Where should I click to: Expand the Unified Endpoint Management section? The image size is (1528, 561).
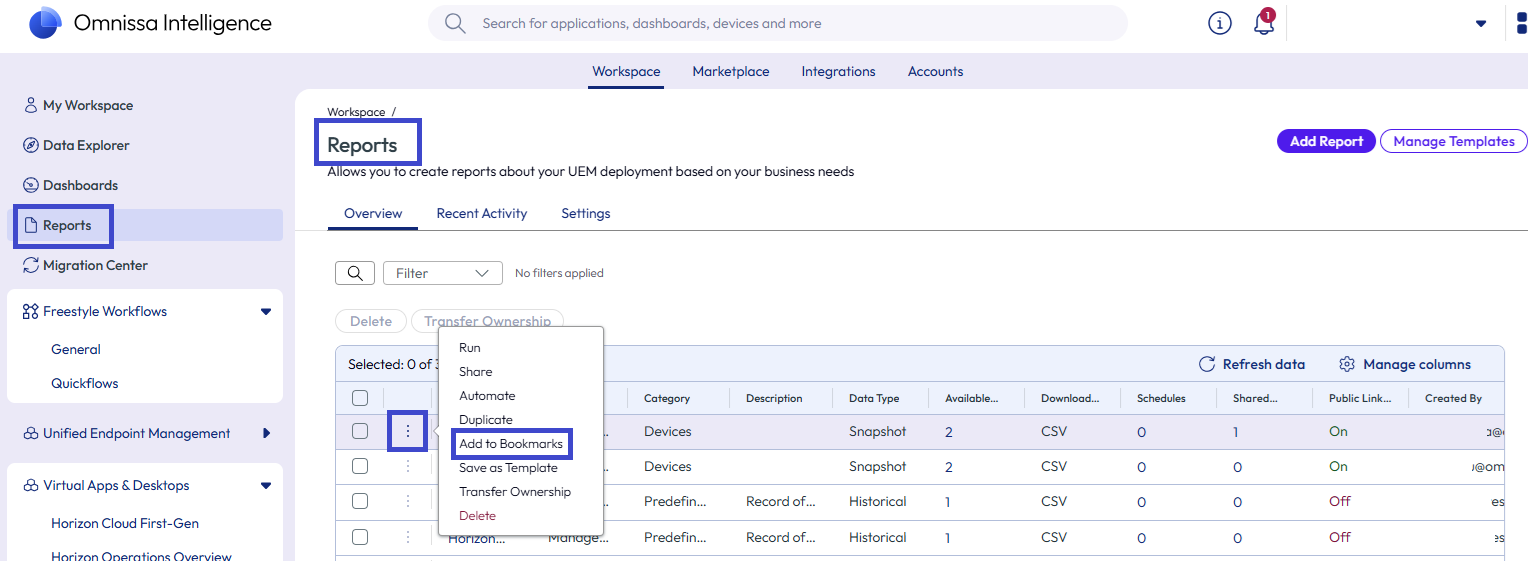pos(266,433)
